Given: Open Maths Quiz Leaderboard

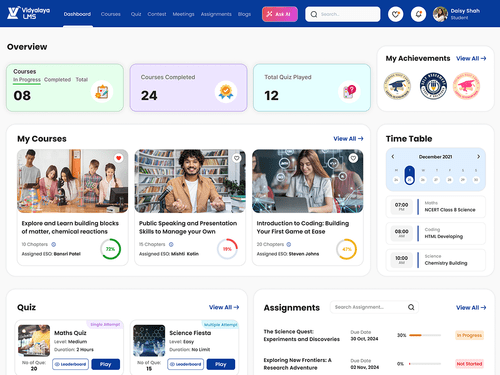Looking at the screenshot, I should click(x=70, y=364).
